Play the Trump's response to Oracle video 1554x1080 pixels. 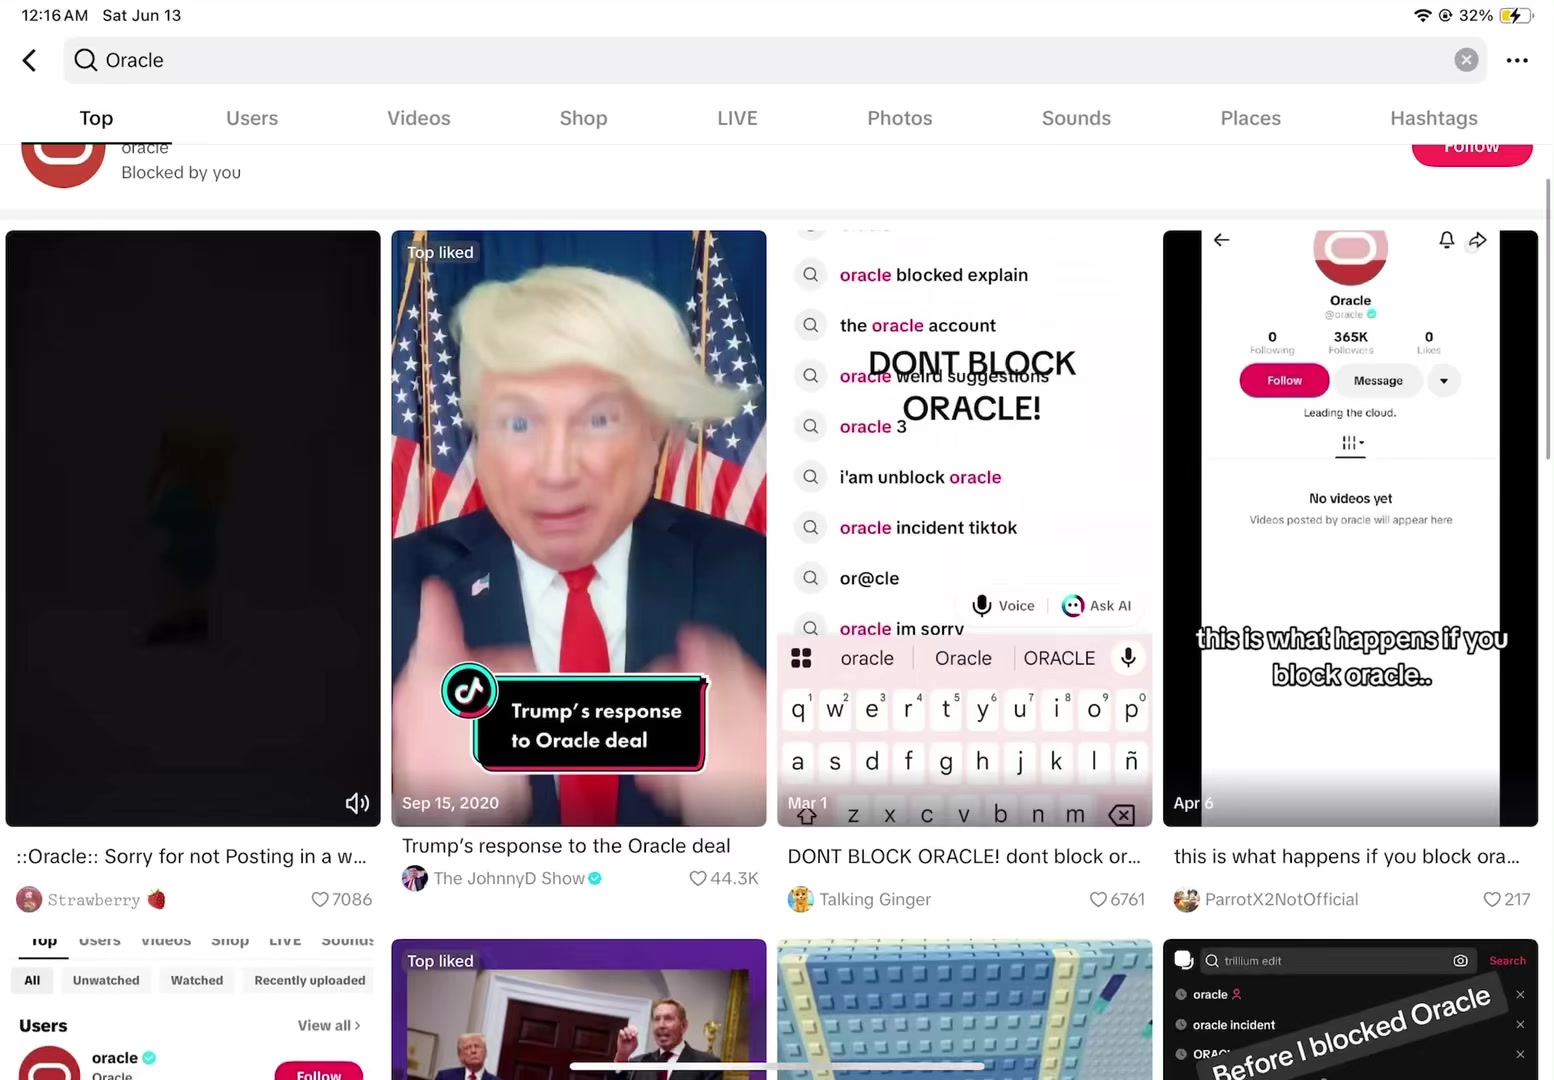click(579, 528)
